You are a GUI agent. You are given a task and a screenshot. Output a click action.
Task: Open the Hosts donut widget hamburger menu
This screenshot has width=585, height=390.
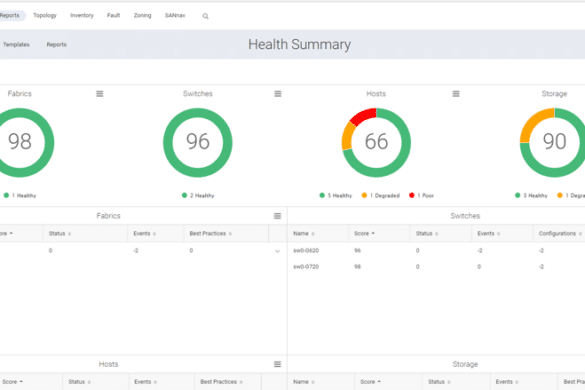tap(456, 94)
